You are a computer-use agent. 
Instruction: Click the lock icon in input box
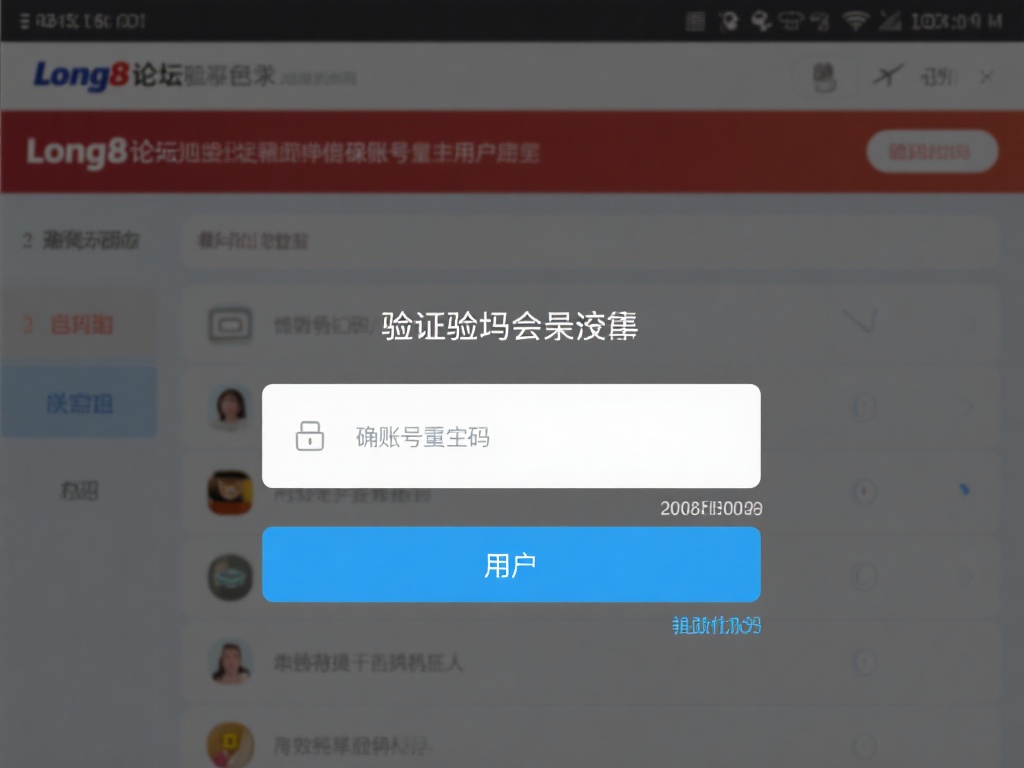pos(310,436)
